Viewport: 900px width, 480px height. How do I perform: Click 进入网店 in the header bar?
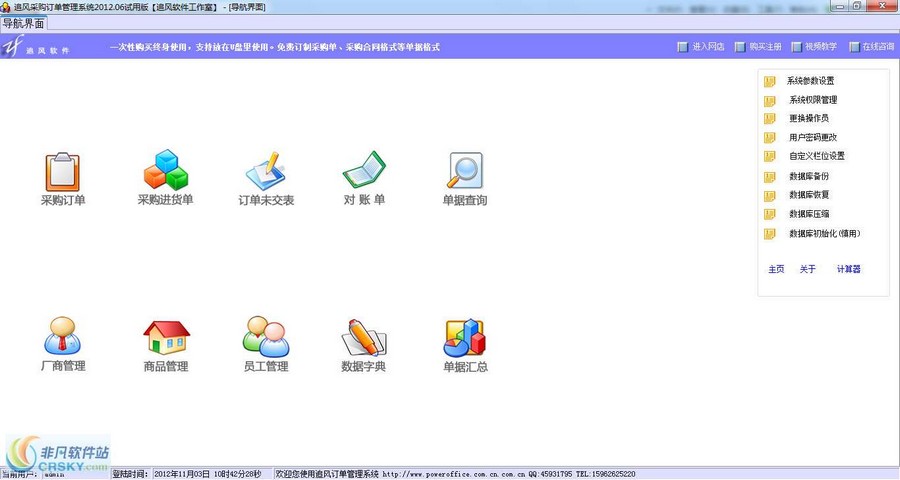coord(701,47)
